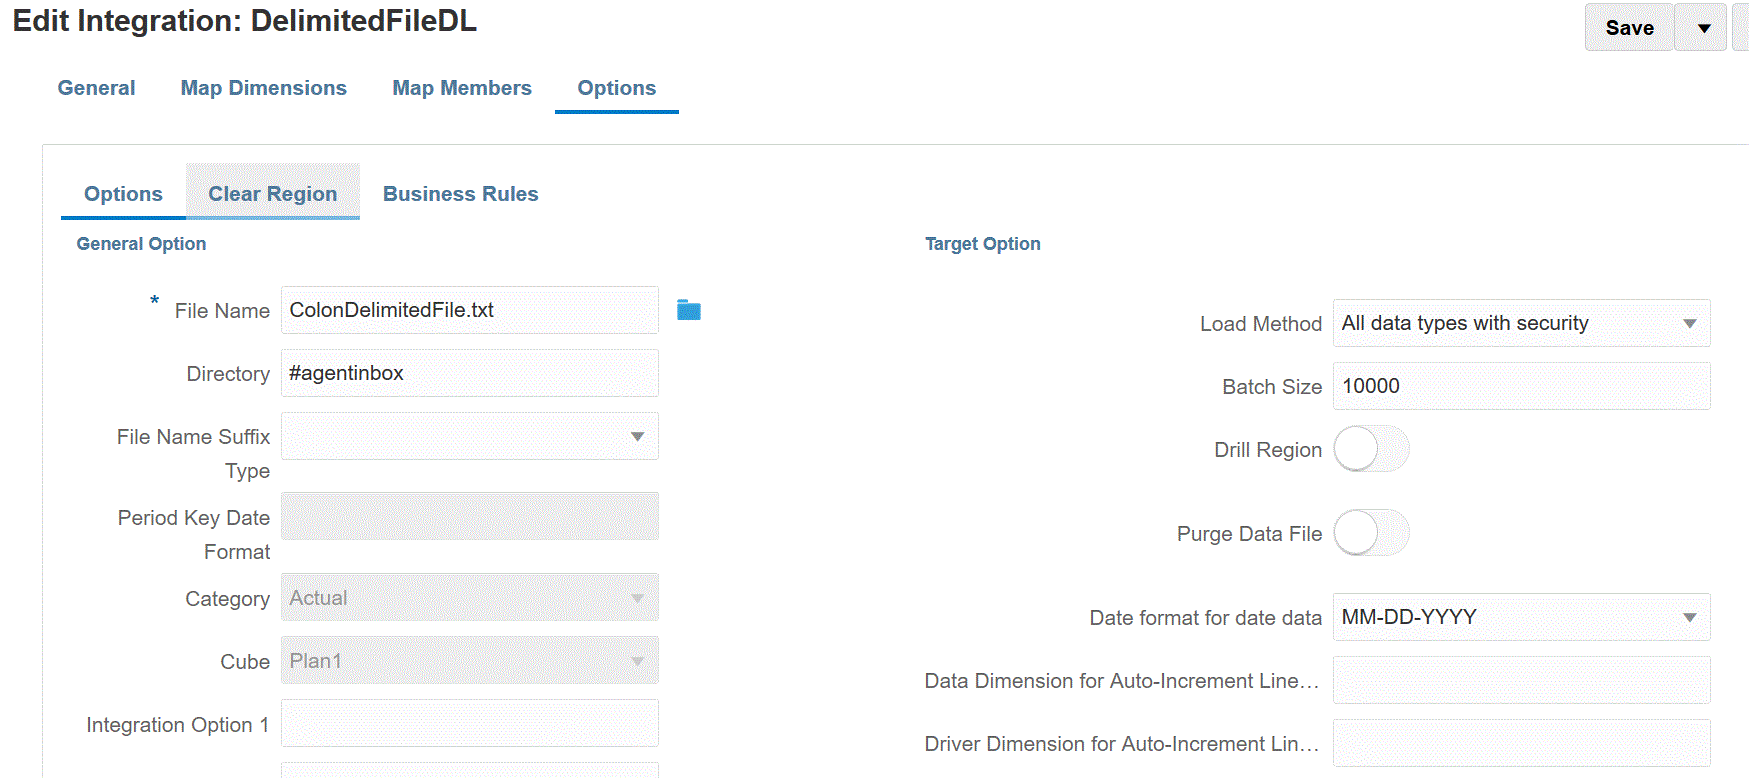Click the Save button
The height and width of the screenshot is (778, 1749).
pos(1629,28)
